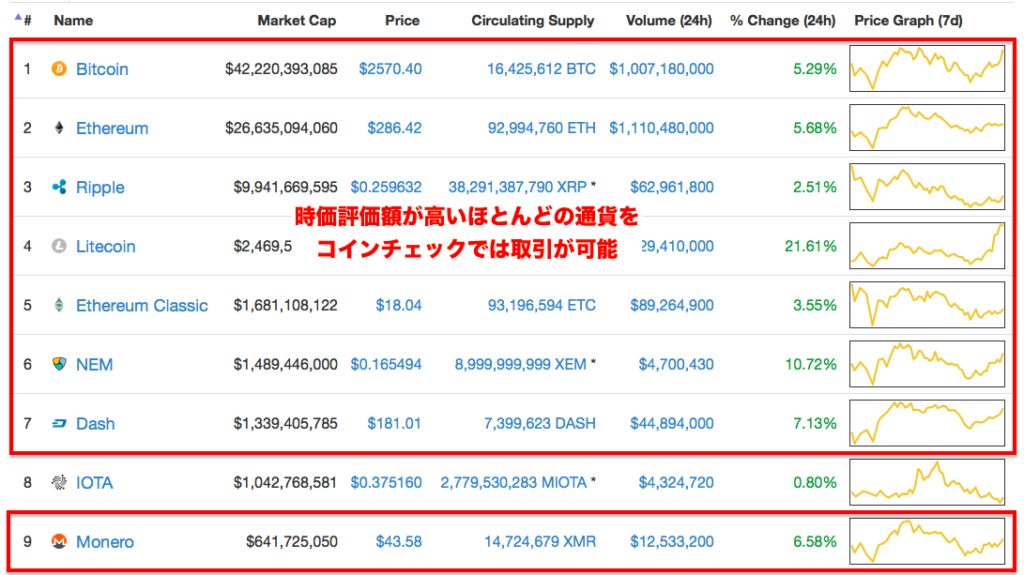Open Dash 7d price graph
The width and height of the screenshot is (1024, 575).
pyautogui.click(x=927, y=423)
